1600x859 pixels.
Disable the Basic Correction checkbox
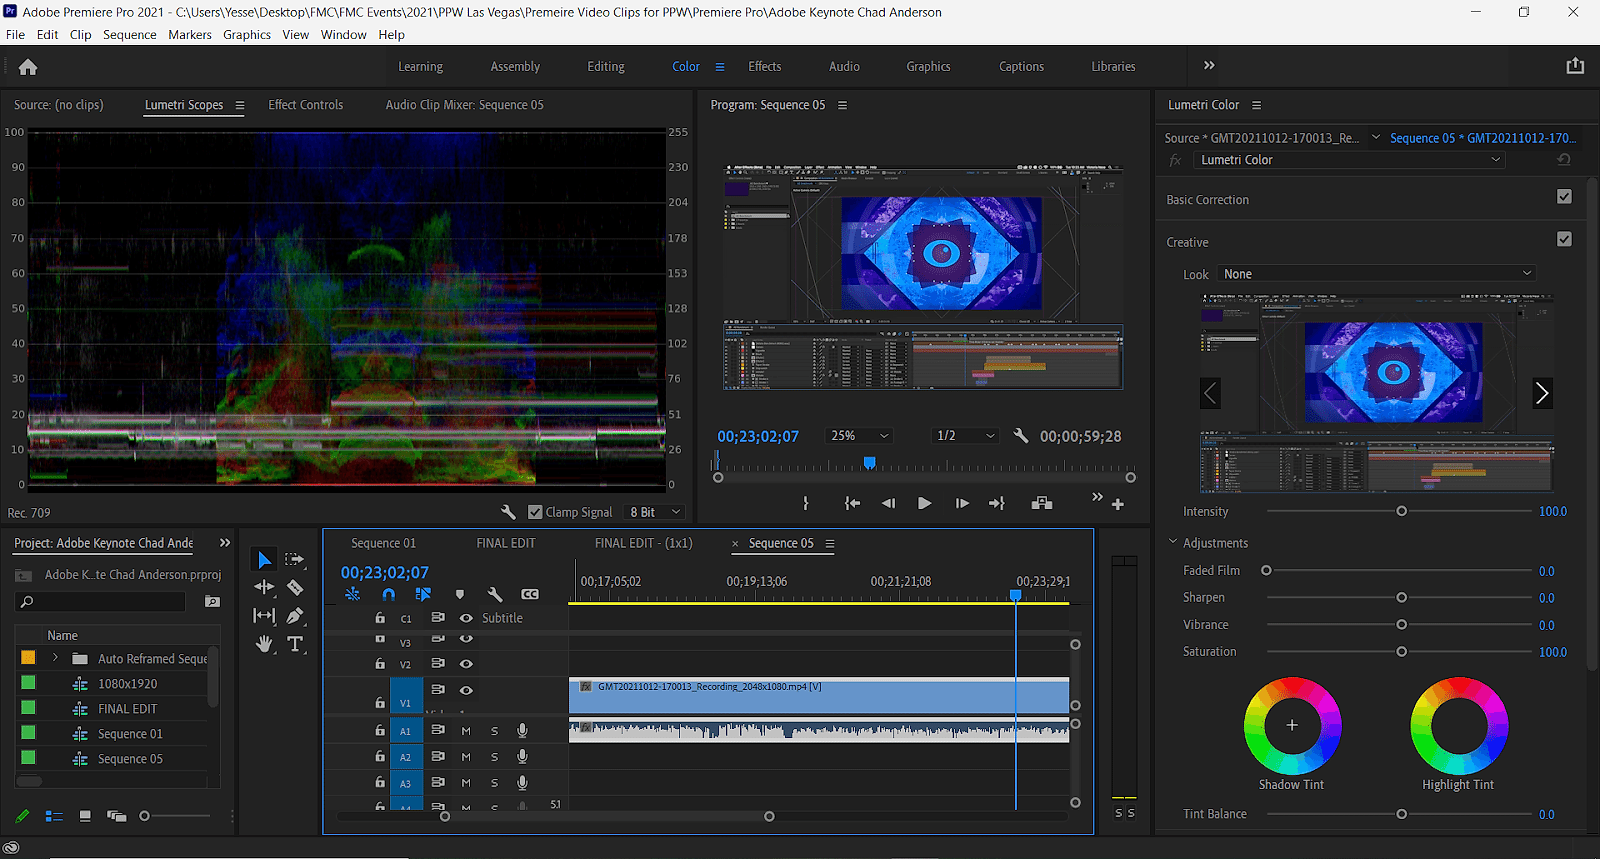tap(1564, 197)
